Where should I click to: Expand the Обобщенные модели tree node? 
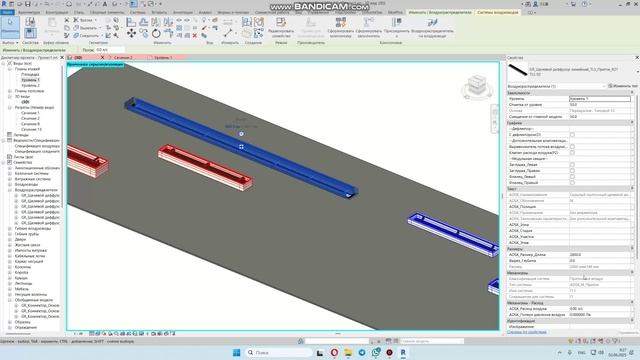(x=10, y=300)
